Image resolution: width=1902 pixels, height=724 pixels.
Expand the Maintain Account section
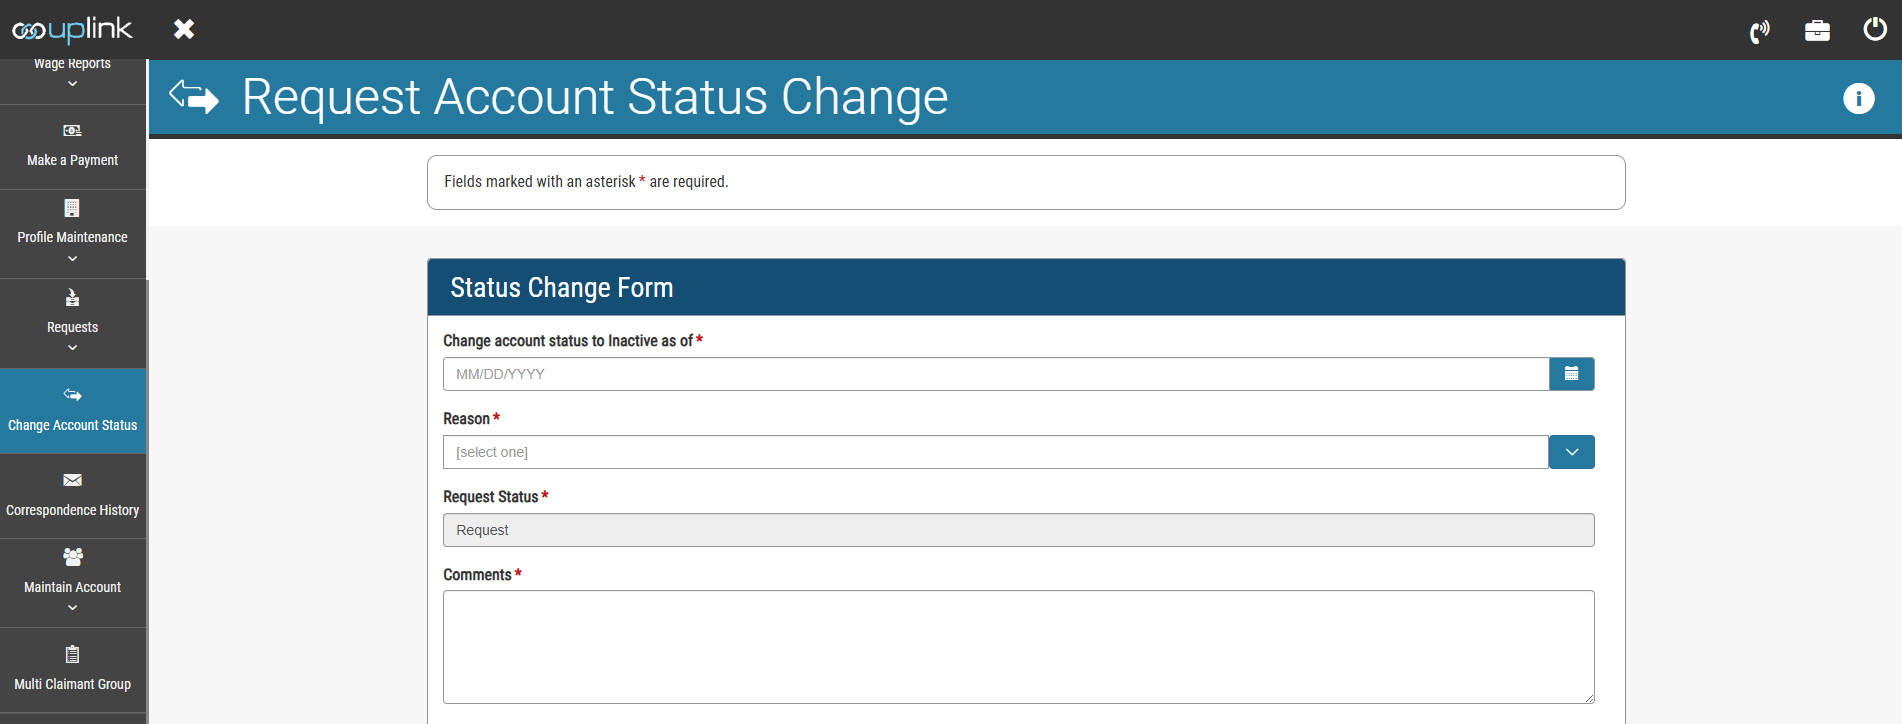point(71,606)
